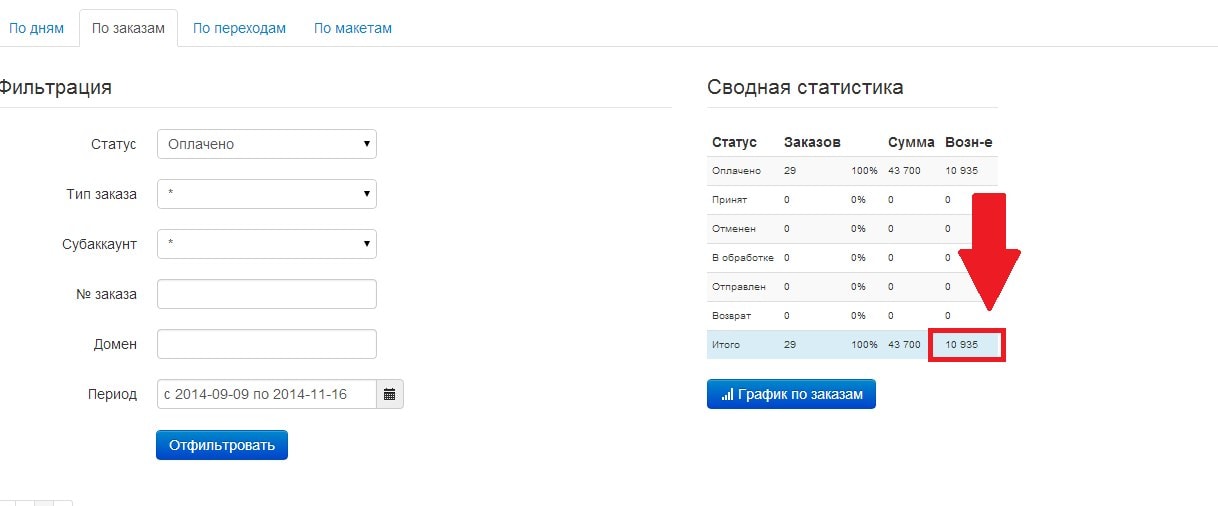This screenshot has height=506, width=1218.
Task: Open the По переходам tab
Action: coord(239,28)
